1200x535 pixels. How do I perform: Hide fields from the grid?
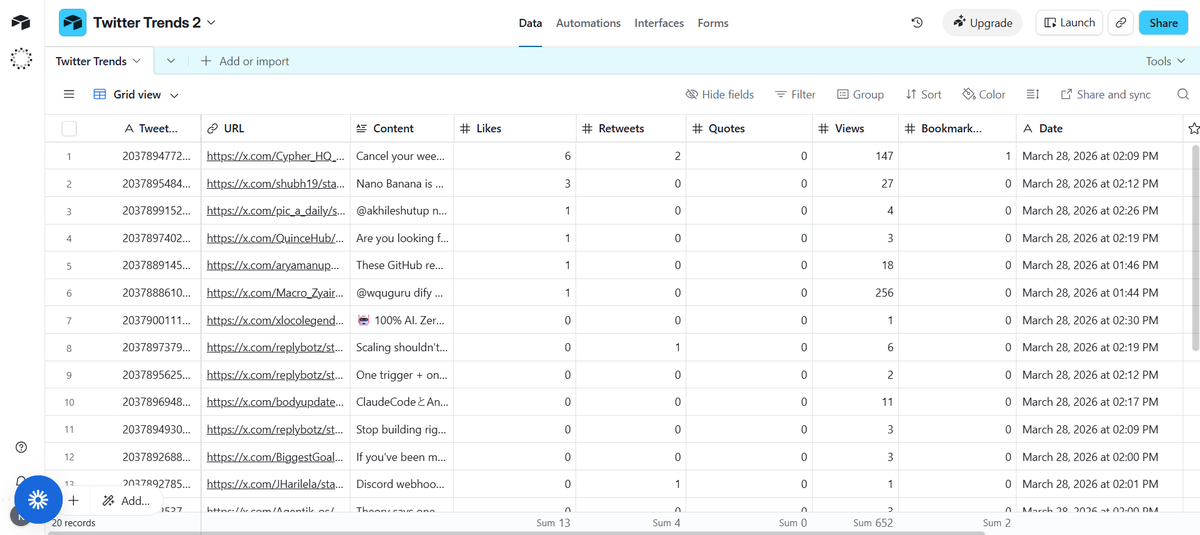point(719,94)
